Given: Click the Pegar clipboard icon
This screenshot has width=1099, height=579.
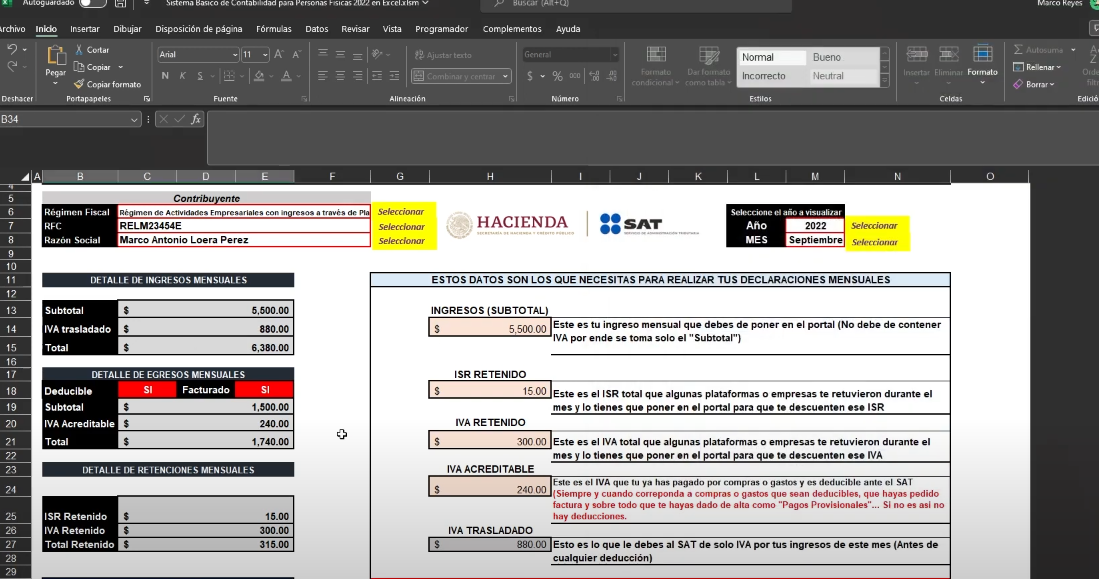Looking at the screenshot, I should 55,56.
